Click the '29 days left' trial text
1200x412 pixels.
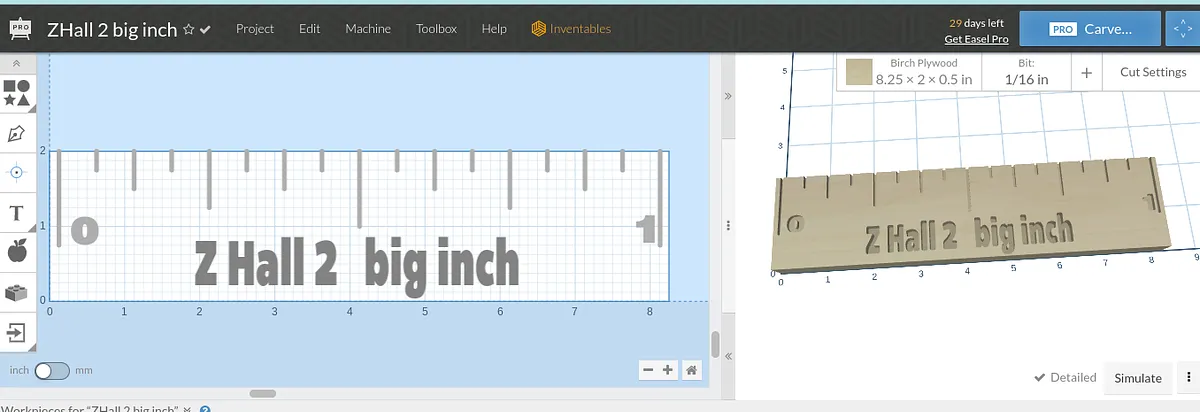point(976,22)
